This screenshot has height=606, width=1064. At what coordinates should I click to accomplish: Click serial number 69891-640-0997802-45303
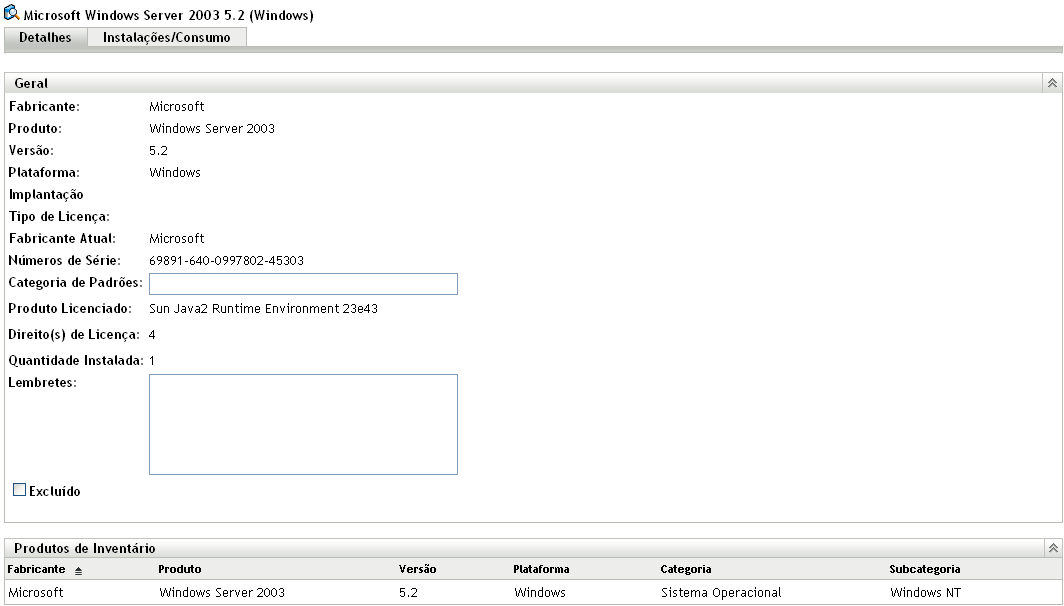pos(227,261)
